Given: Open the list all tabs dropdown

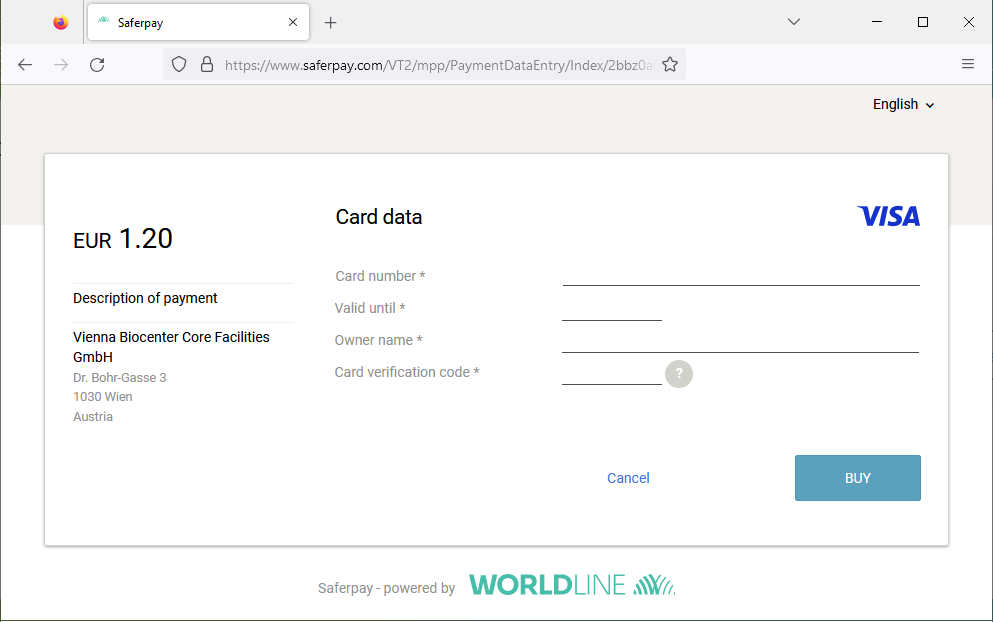Looking at the screenshot, I should (794, 22).
